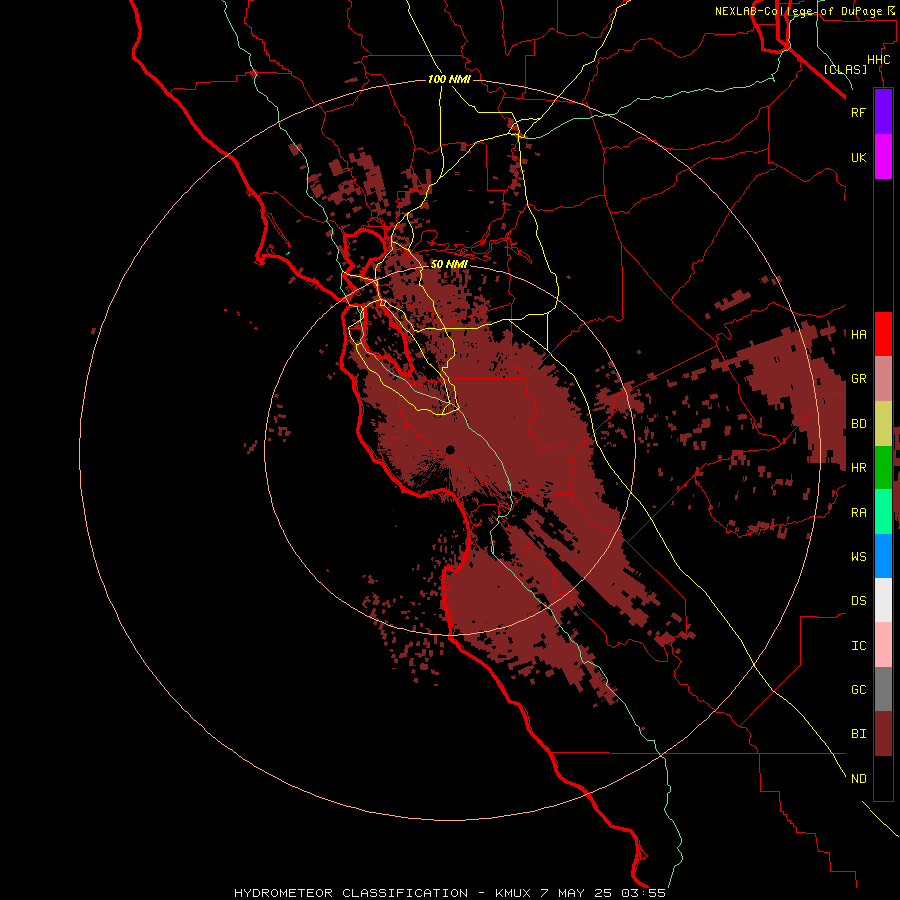Viewport: 900px width, 900px height.
Task: Click the RA legend label
Action: click(859, 513)
